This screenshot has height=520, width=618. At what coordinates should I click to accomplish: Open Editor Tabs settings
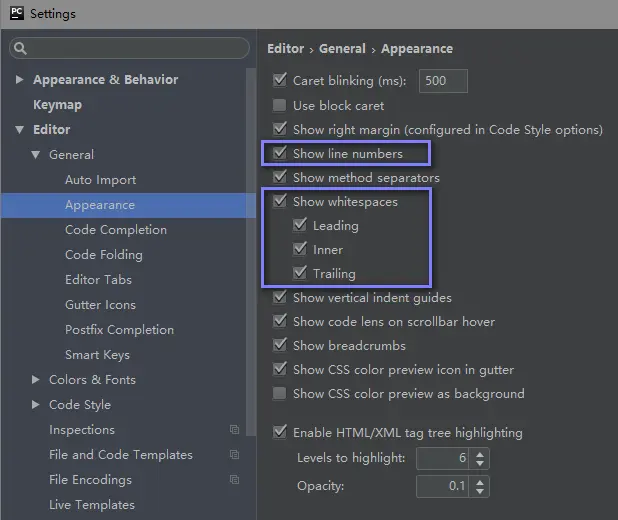(99, 280)
